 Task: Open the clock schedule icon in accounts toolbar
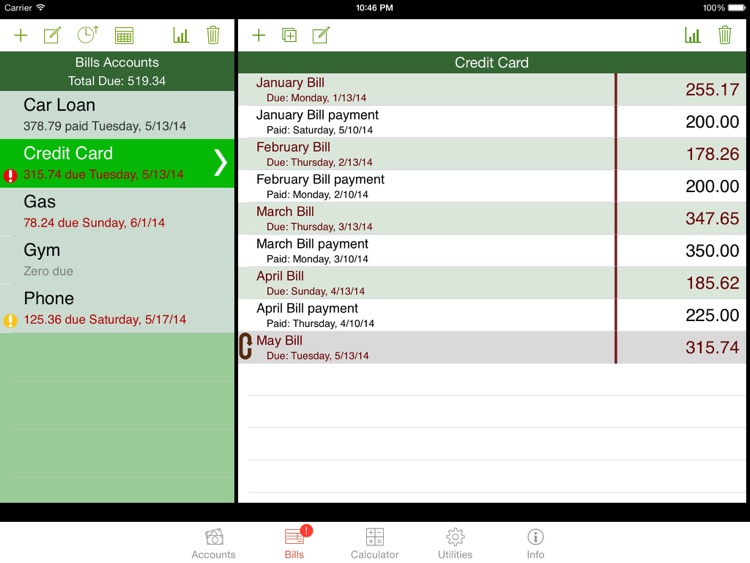pos(88,34)
